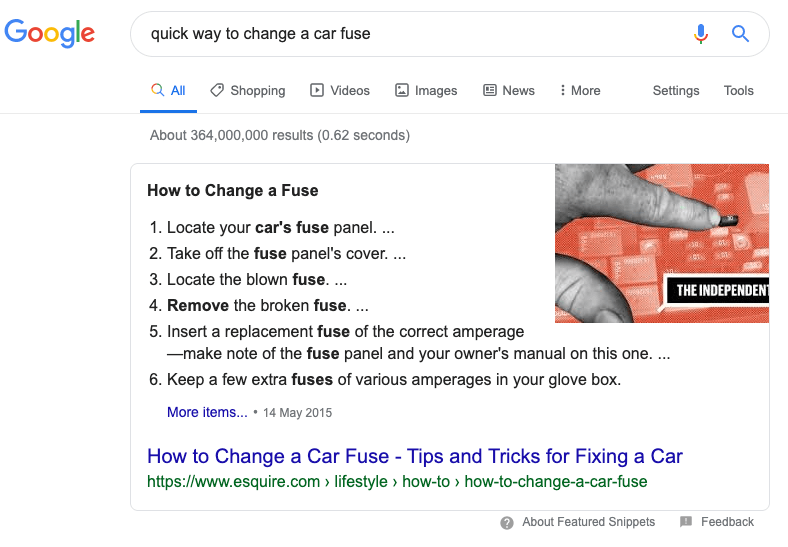The width and height of the screenshot is (788, 547).
Task: Click the blue search magnifier button
Action: (740, 34)
